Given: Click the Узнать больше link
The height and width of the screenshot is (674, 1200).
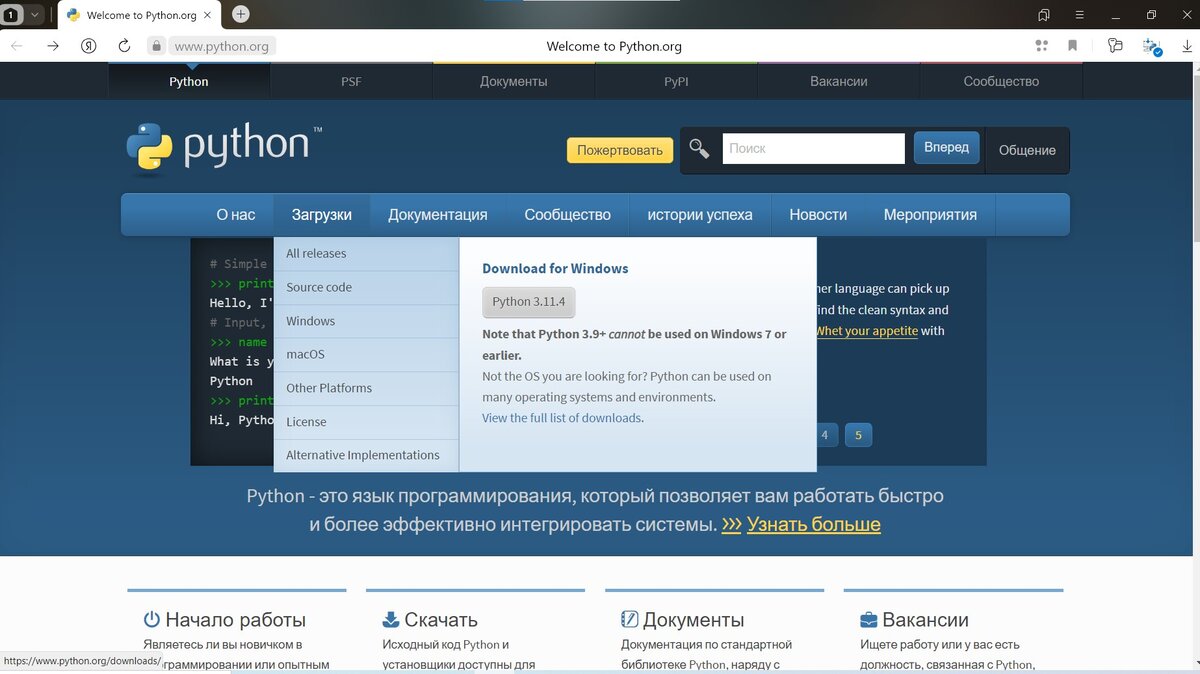Looking at the screenshot, I should tap(813, 524).
